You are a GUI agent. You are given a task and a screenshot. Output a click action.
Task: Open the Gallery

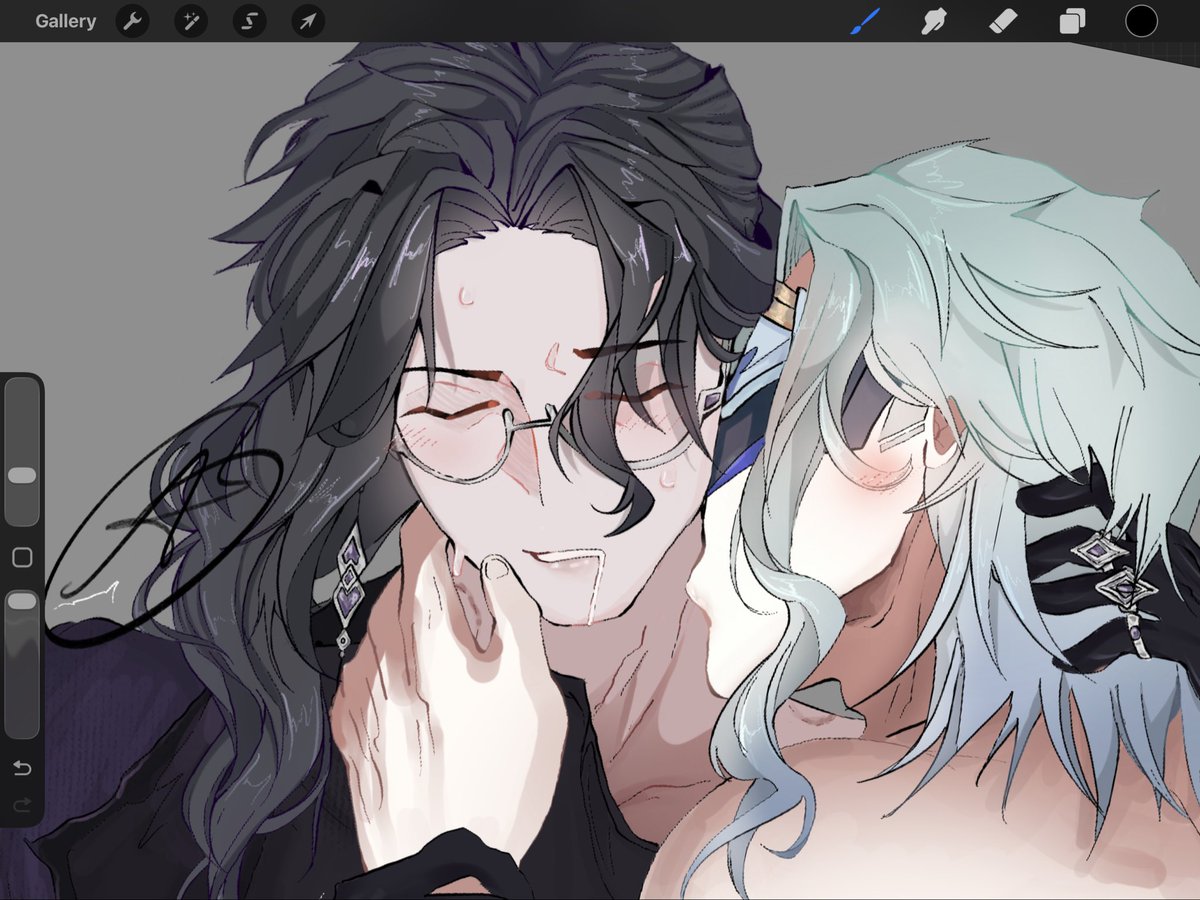65,21
